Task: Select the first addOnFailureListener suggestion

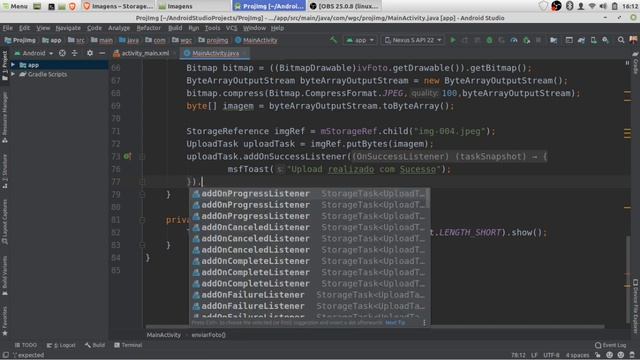Action: [x=309, y=295]
